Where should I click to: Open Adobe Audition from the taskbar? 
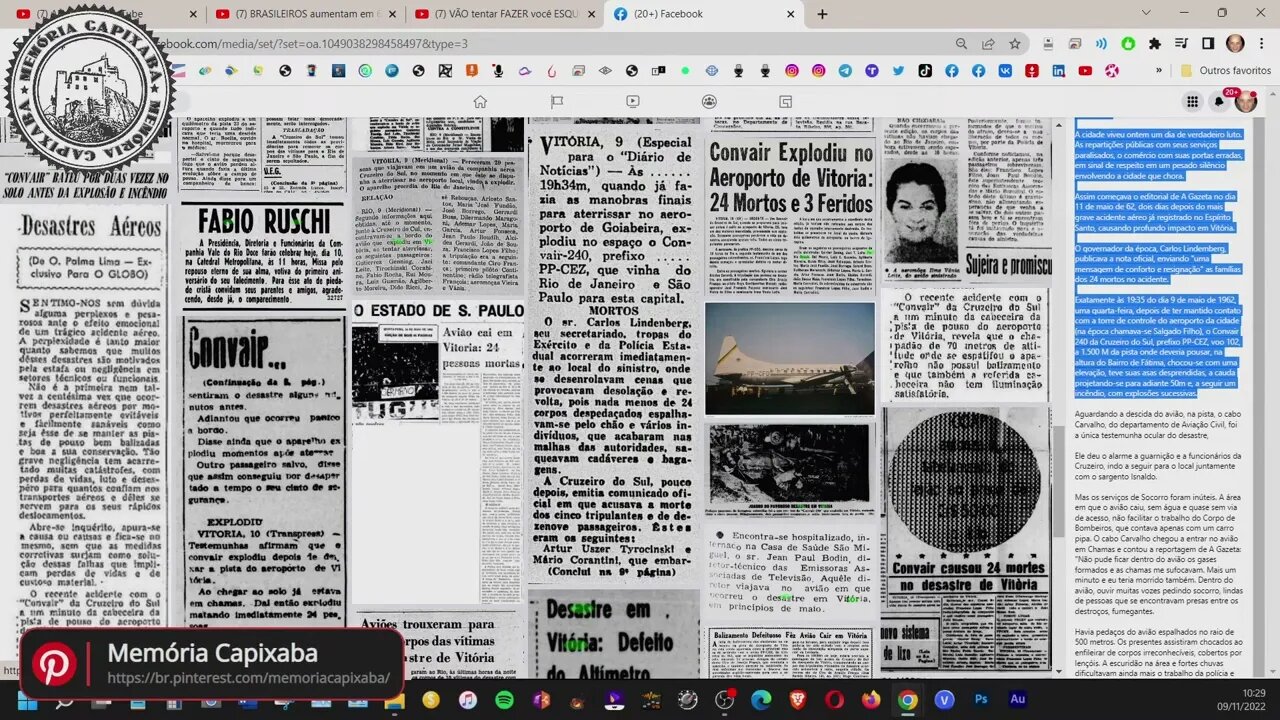click(1018, 700)
